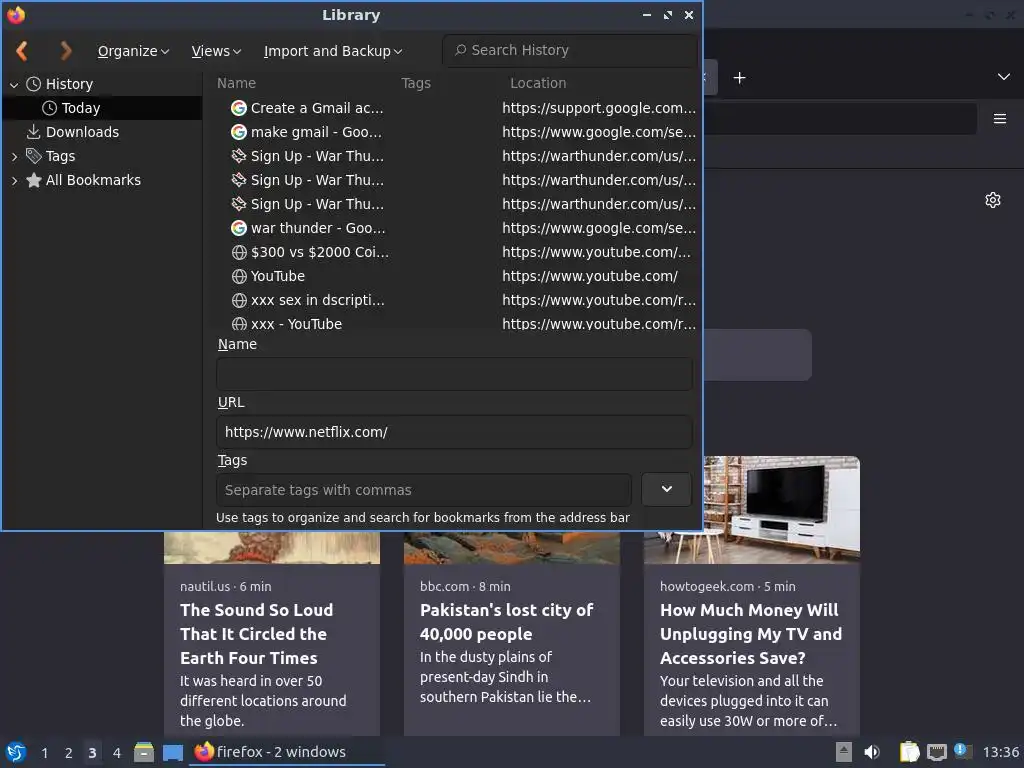The height and width of the screenshot is (768, 1024).
Task: Click the All Bookmarks star icon
Action: 33,180
